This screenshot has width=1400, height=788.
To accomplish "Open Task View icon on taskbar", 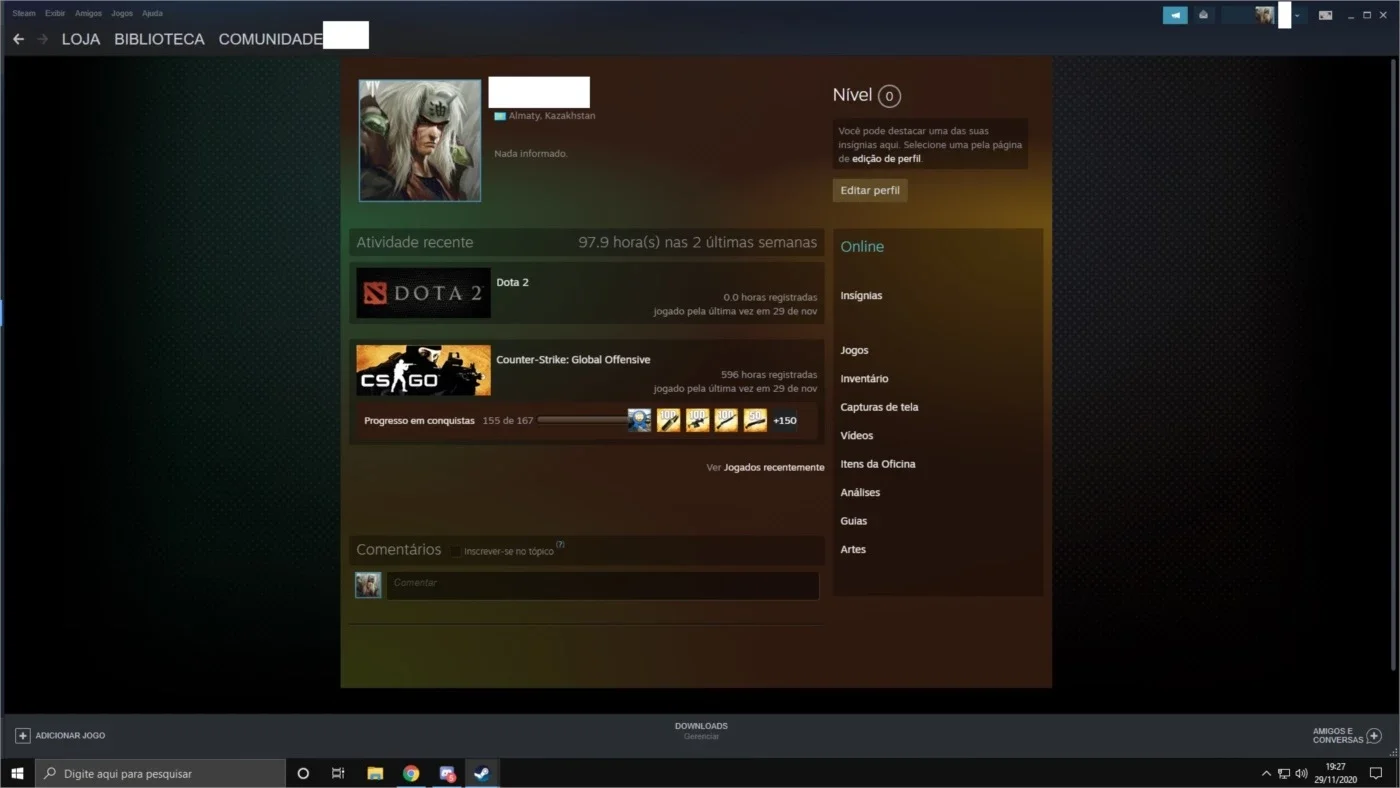I will (x=338, y=773).
